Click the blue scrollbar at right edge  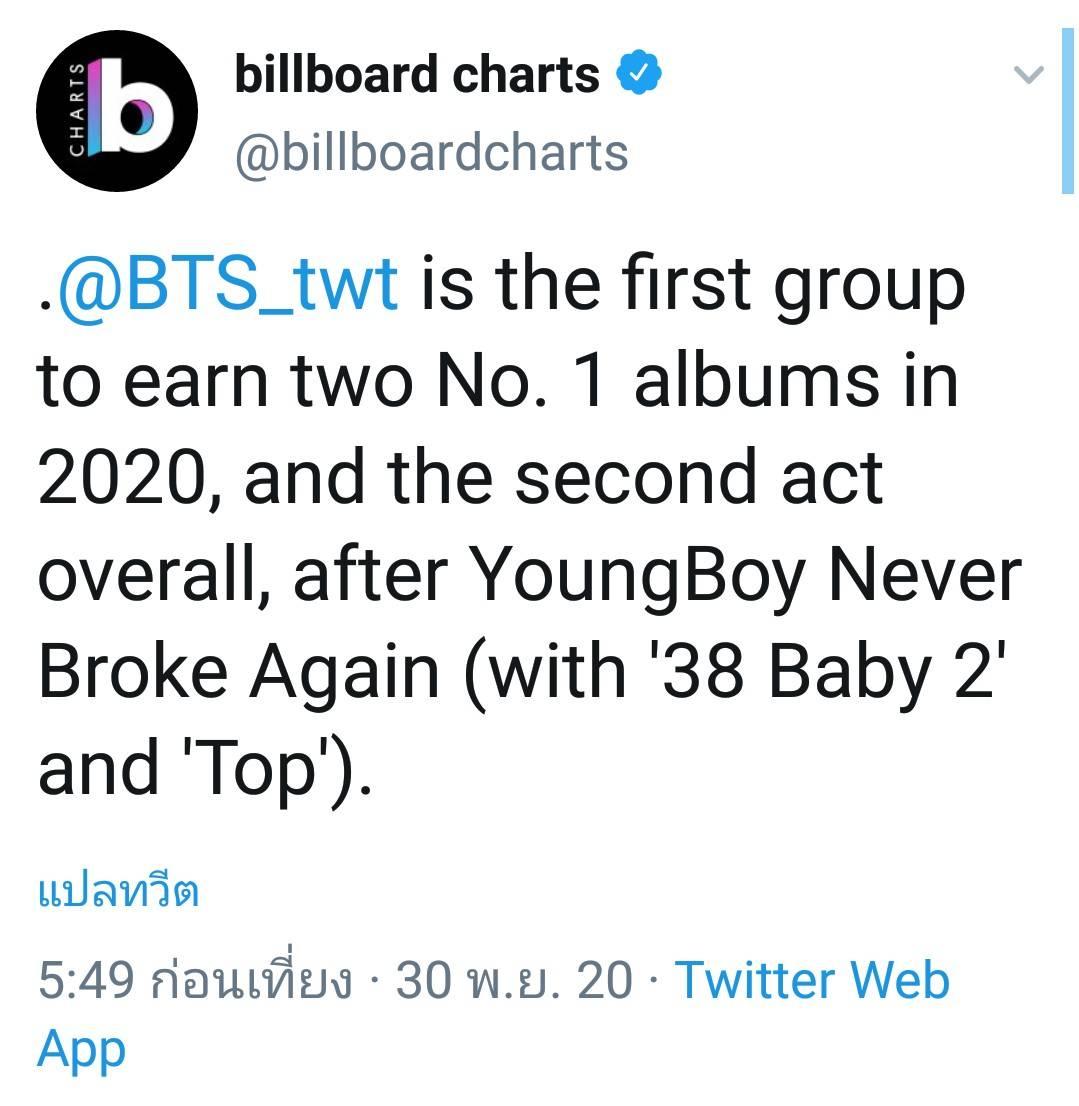(1067, 110)
